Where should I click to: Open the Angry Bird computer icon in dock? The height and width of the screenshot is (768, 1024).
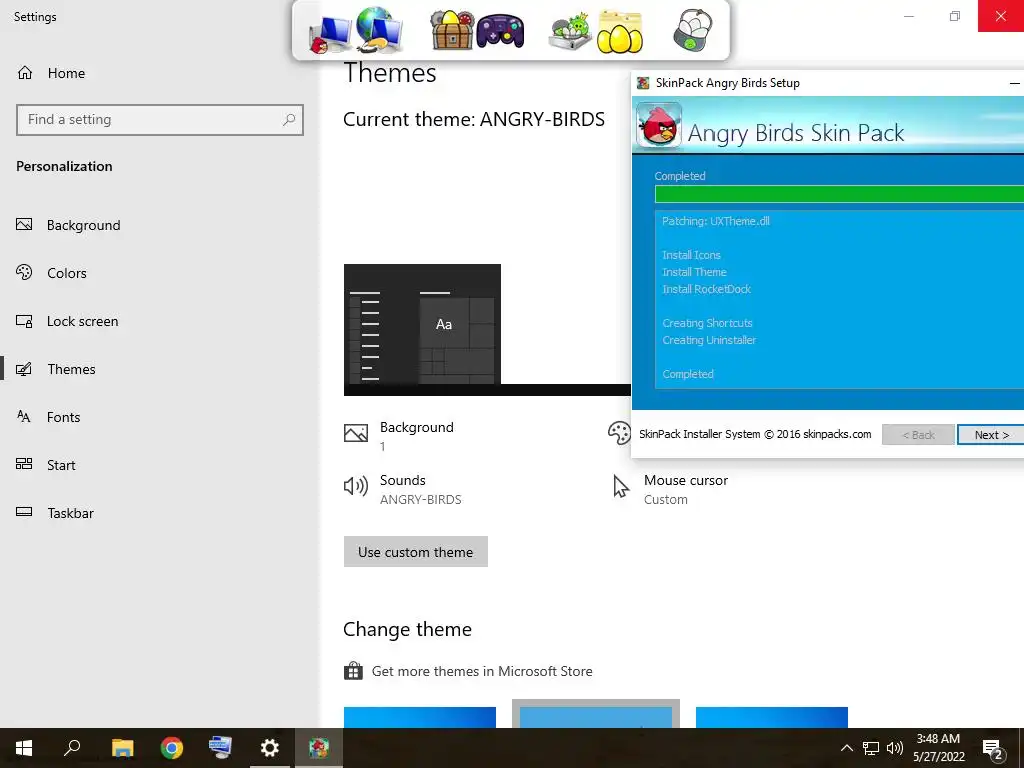tap(330, 35)
